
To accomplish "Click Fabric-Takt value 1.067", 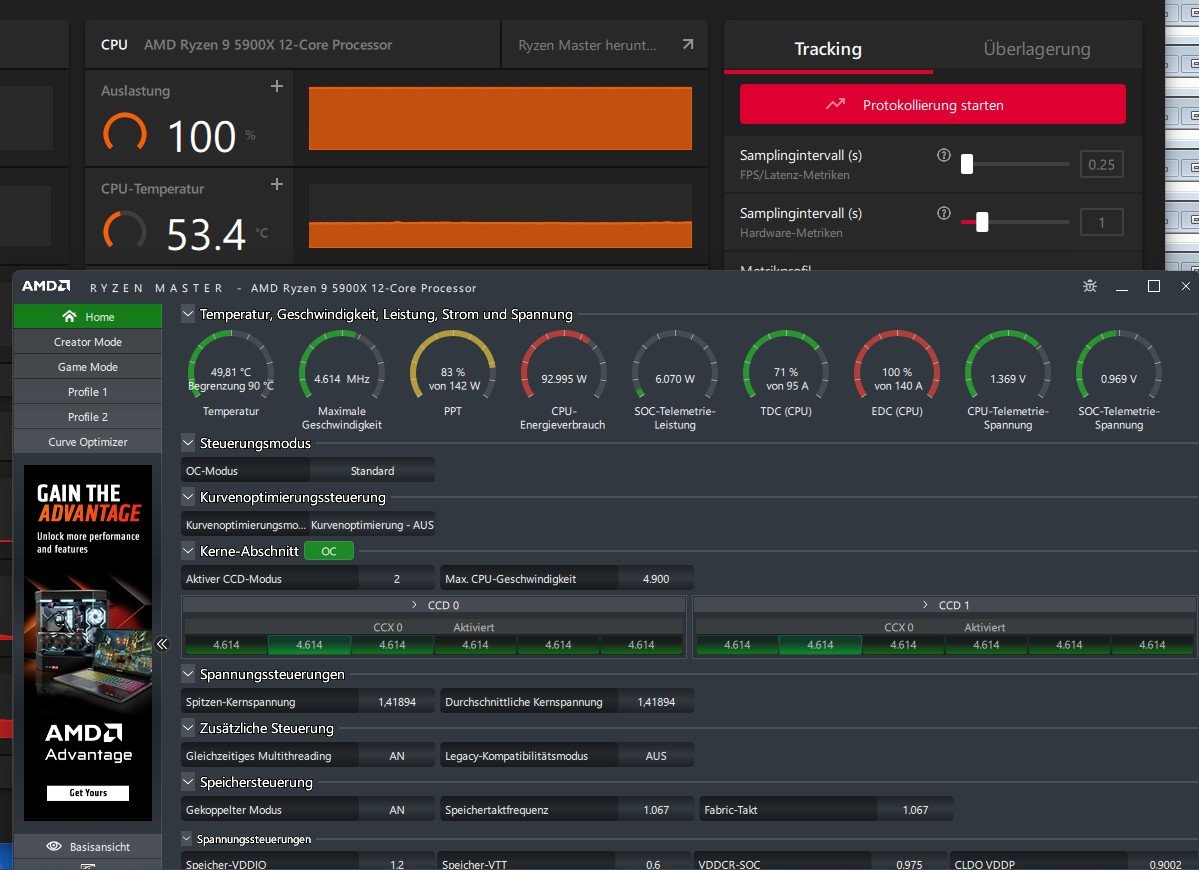I will click(x=915, y=810).
